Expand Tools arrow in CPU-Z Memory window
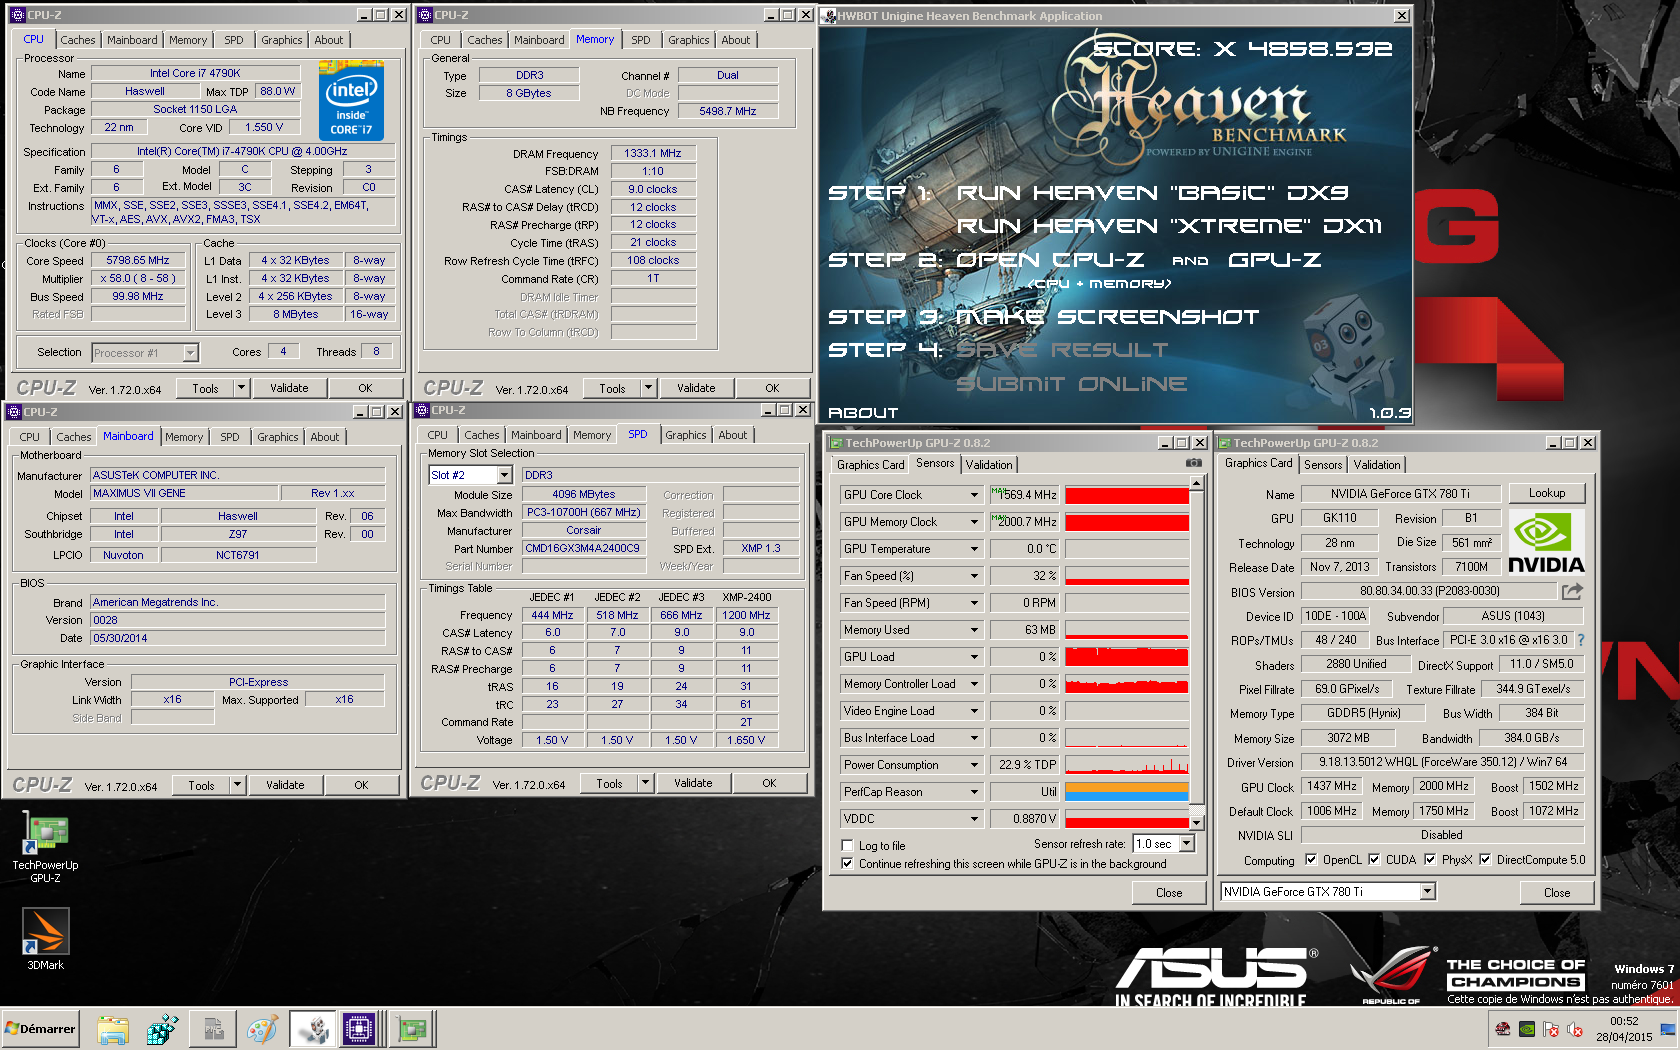 click(x=648, y=388)
